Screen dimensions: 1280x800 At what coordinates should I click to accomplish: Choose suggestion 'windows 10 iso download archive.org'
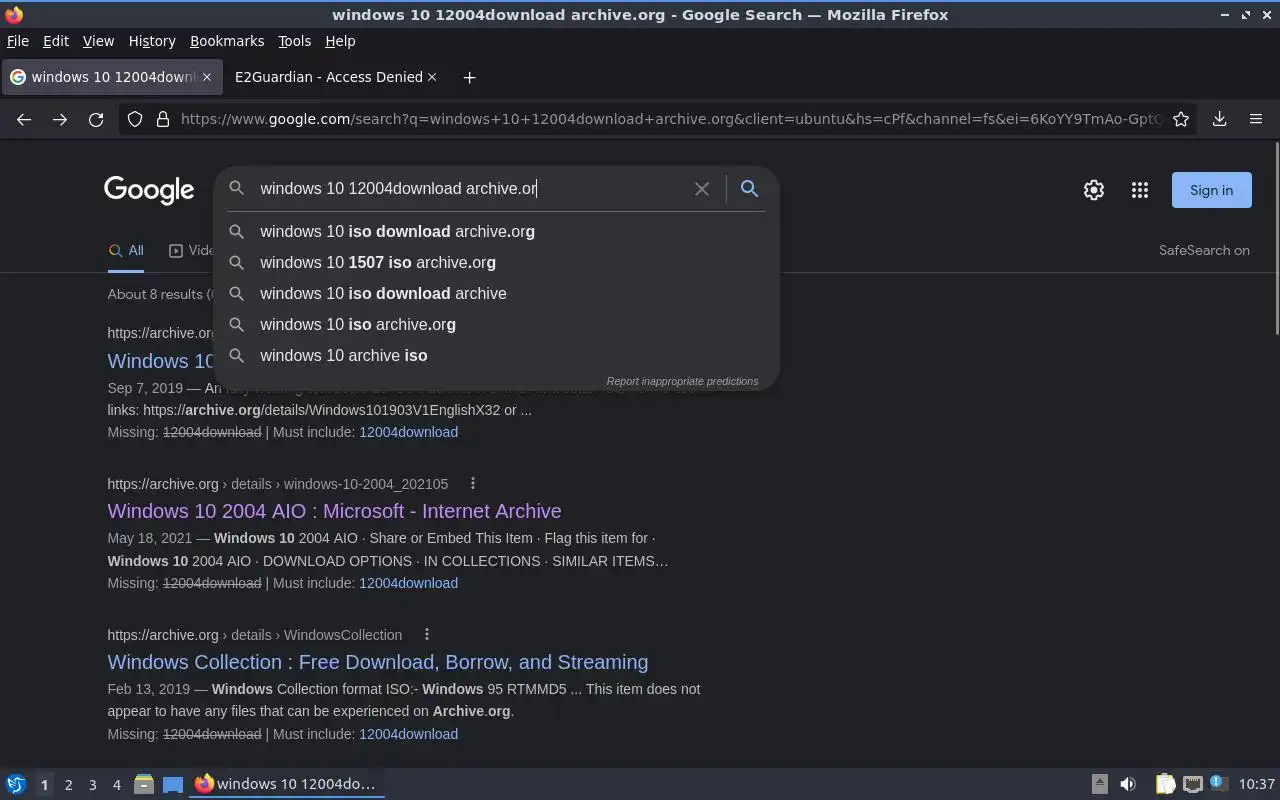click(x=497, y=231)
